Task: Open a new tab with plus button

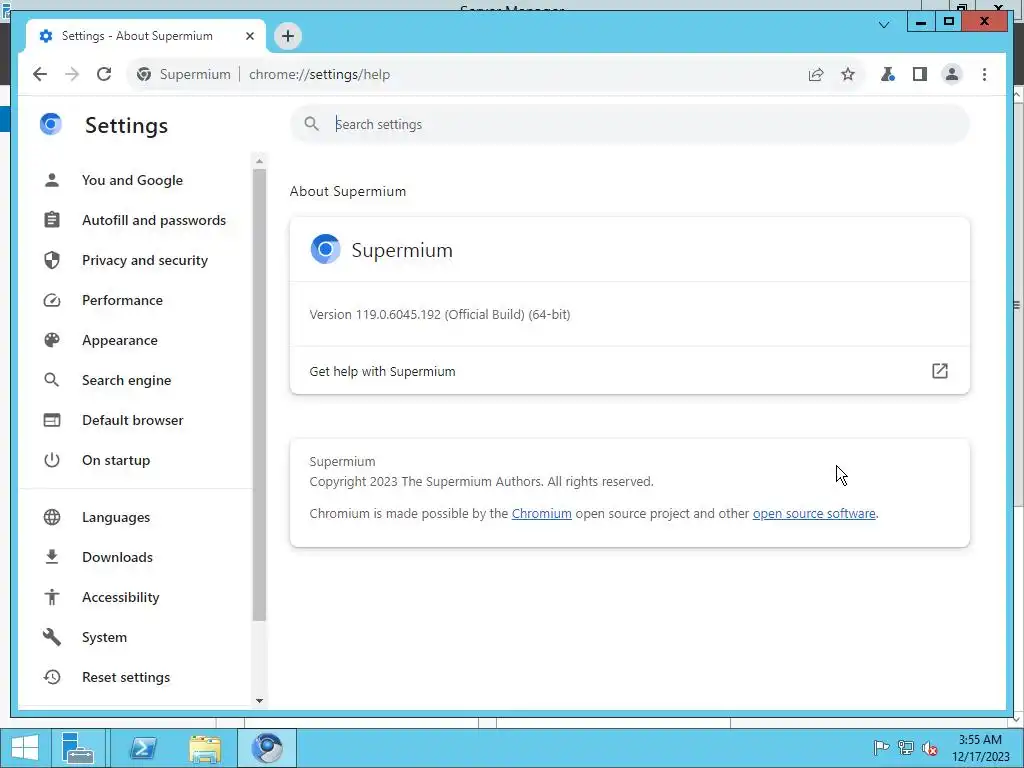Action: (x=288, y=36)
